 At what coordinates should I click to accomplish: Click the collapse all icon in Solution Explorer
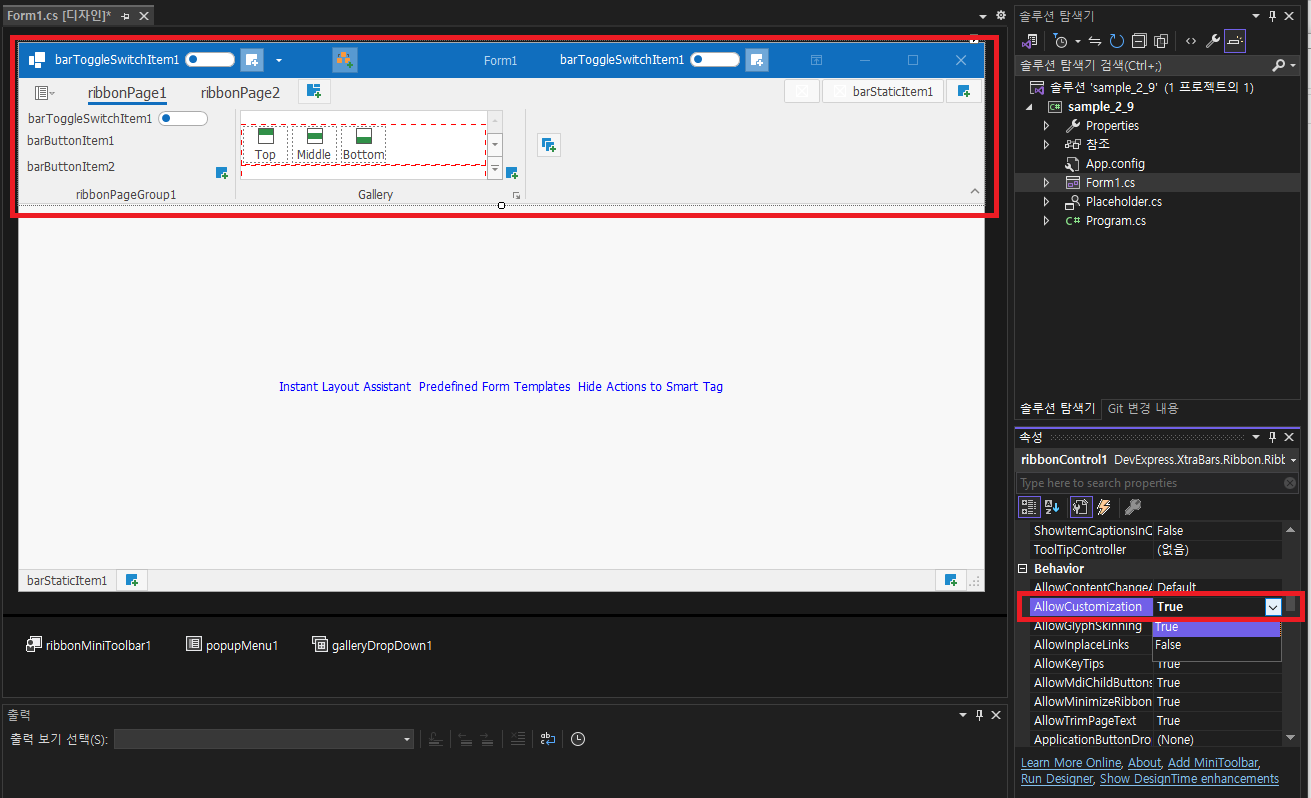click(1138, 41)
